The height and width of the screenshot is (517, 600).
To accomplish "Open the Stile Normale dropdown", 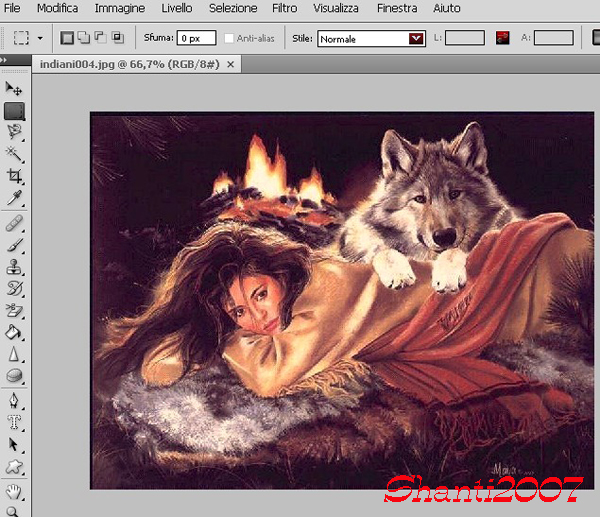I will [371, 39].
